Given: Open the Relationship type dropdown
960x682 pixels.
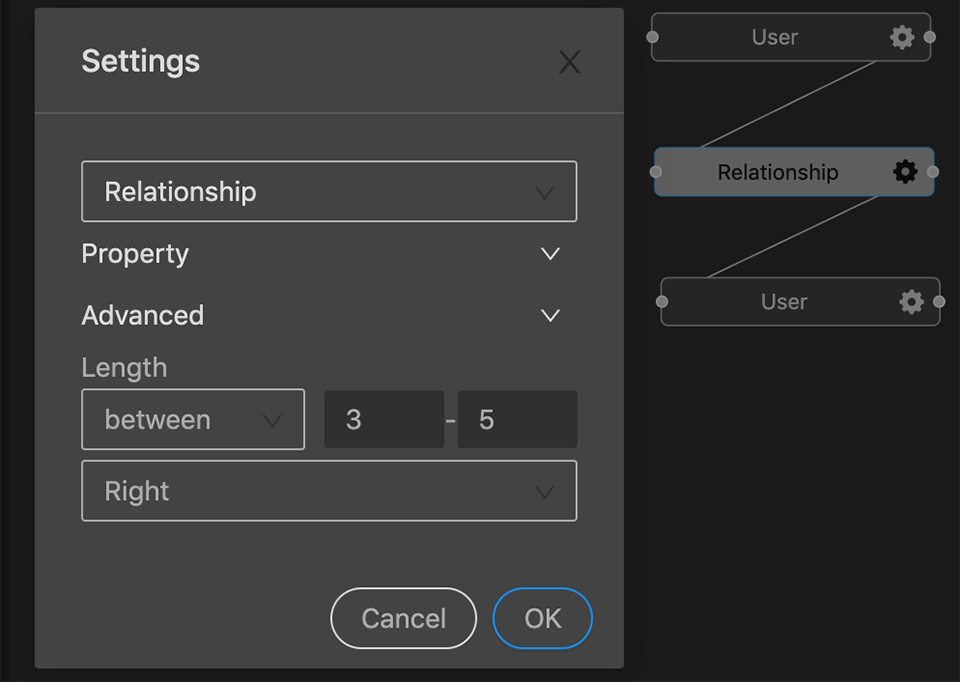Looking at the screenshot, I should coord(329,191).
